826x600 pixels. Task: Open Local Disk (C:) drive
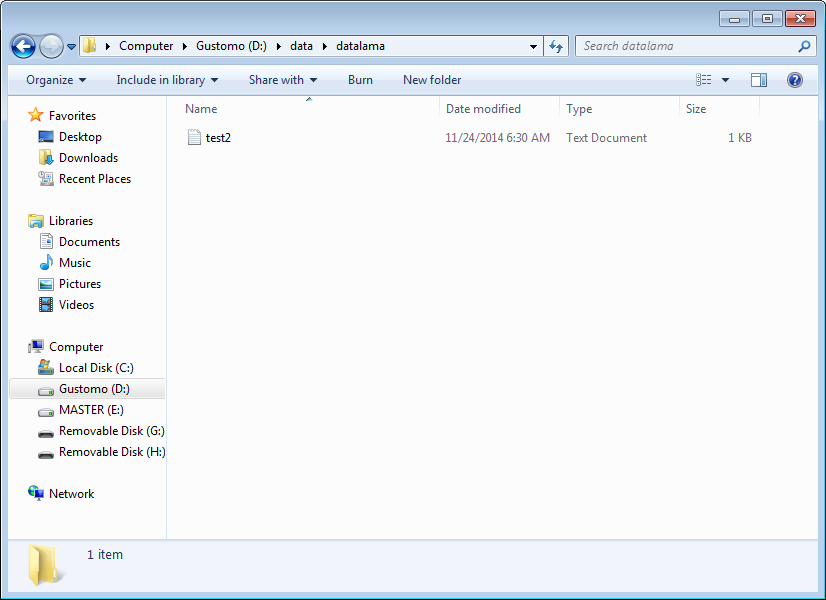96,368
